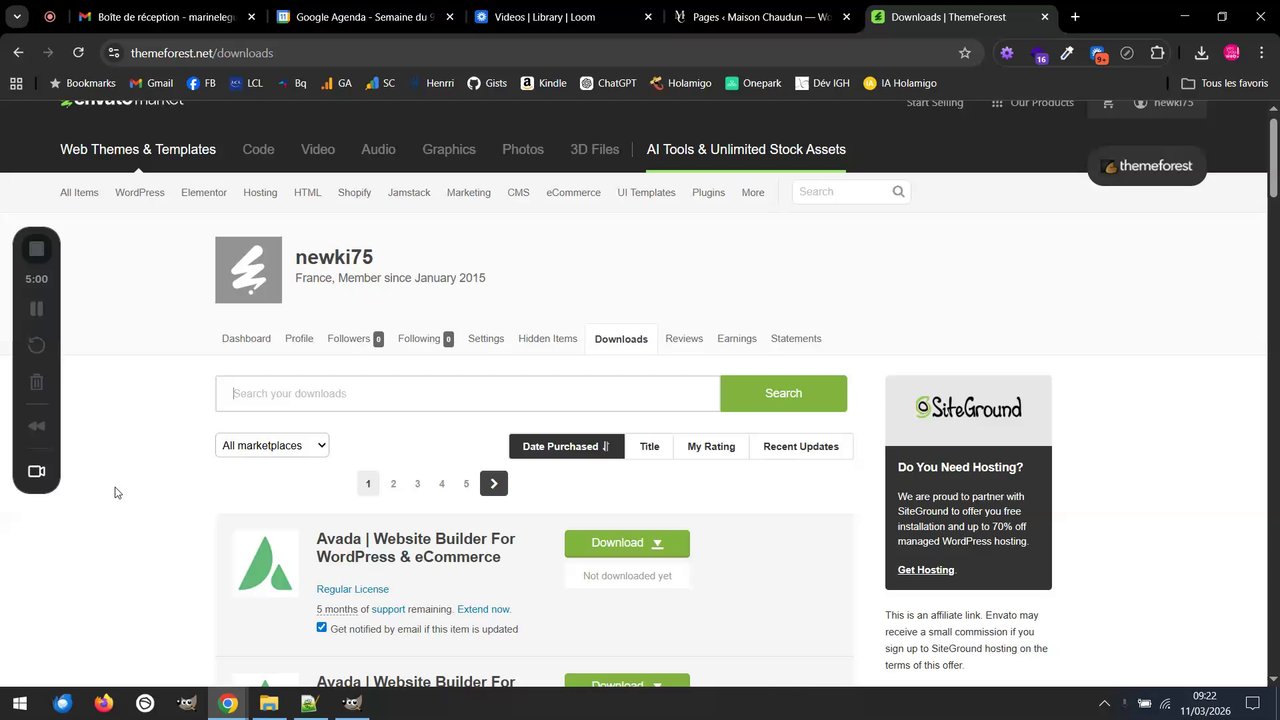Open the Settings profile tab
The width and height of the screenshot is (1280, 720).
tap(486, 339)
